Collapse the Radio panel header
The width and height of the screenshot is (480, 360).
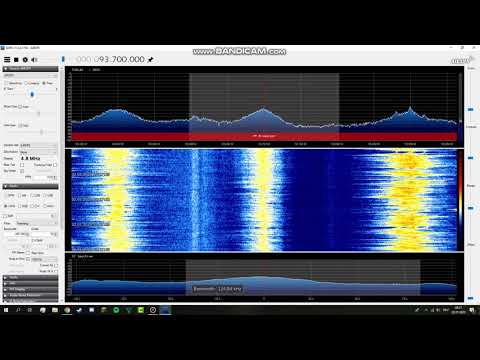(x=30, y=186)
